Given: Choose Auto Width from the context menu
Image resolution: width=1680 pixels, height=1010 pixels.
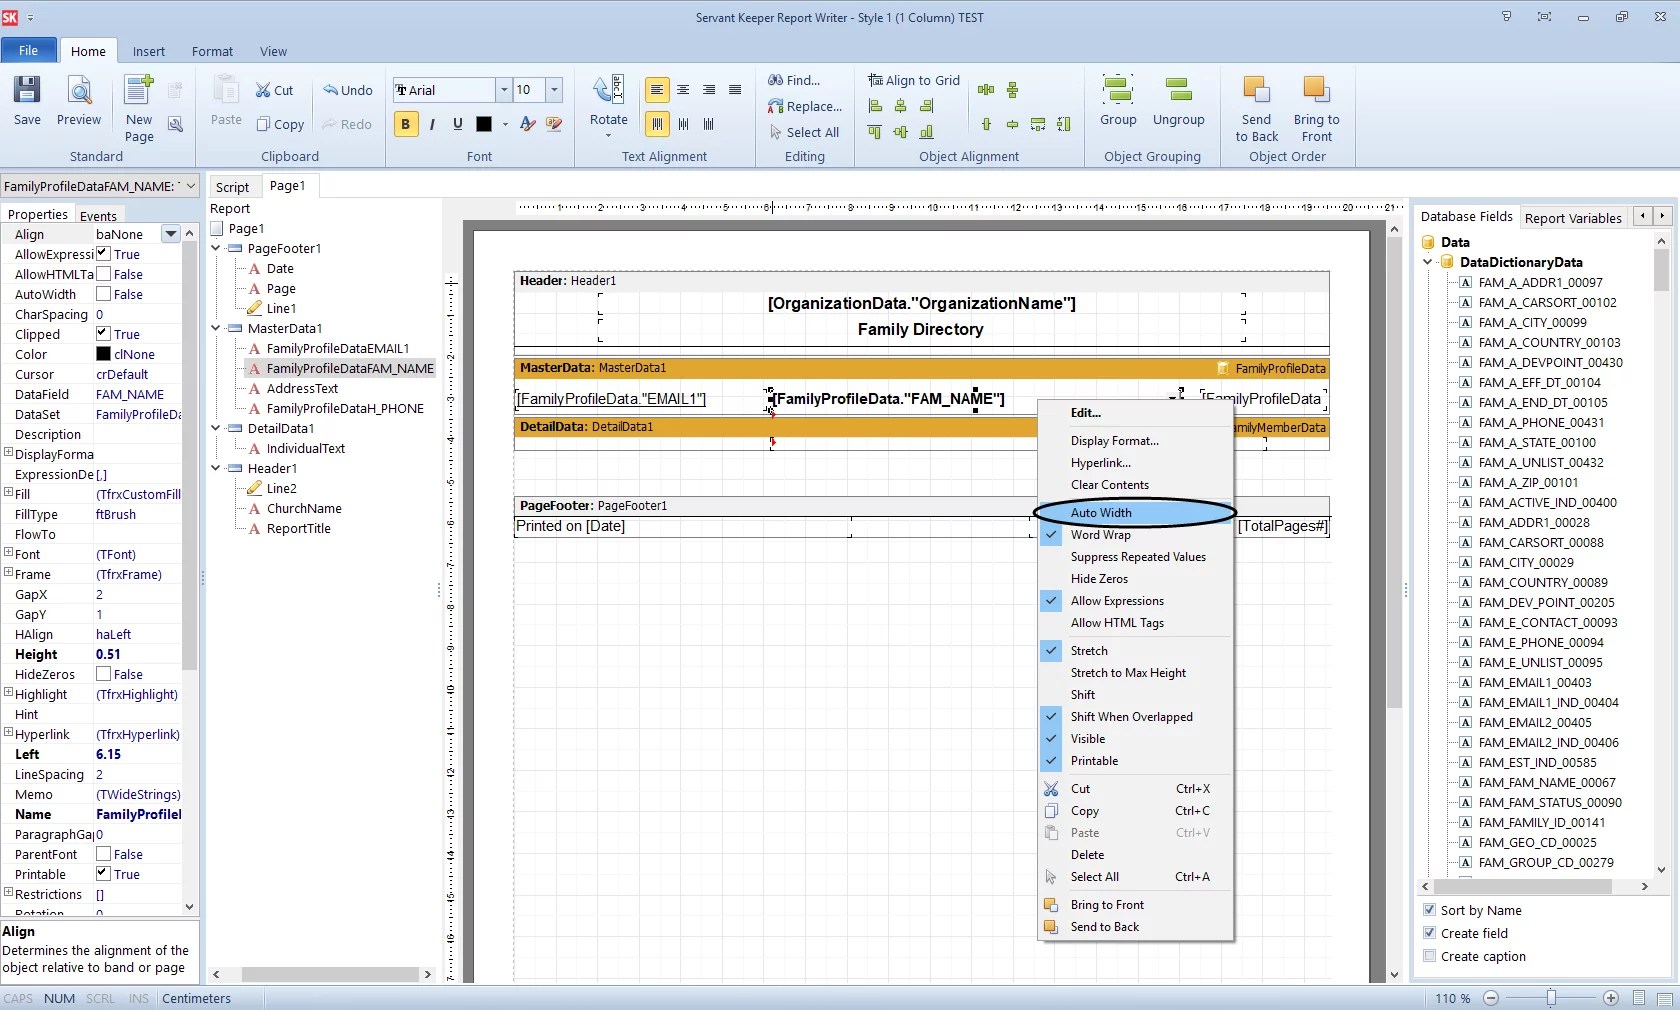Looking at the screenshot, I should pyautogui.click(x=1101, y=513).
